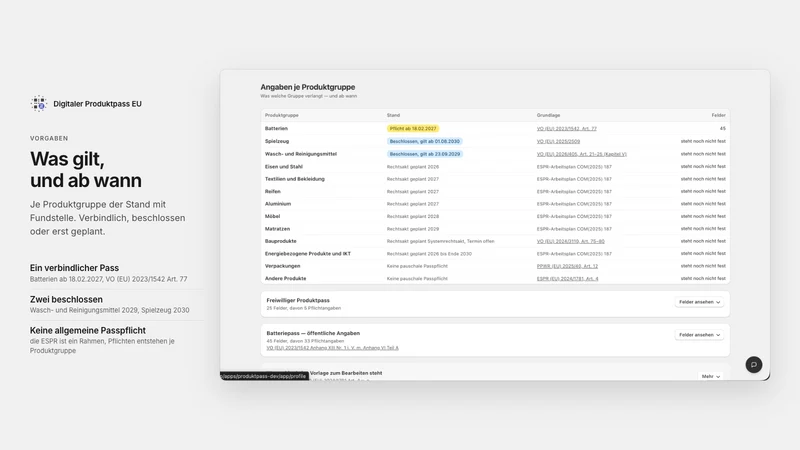The image size is (800, 450).
Task: Select the Andere Produkte row name
Action: coord(285,279)
